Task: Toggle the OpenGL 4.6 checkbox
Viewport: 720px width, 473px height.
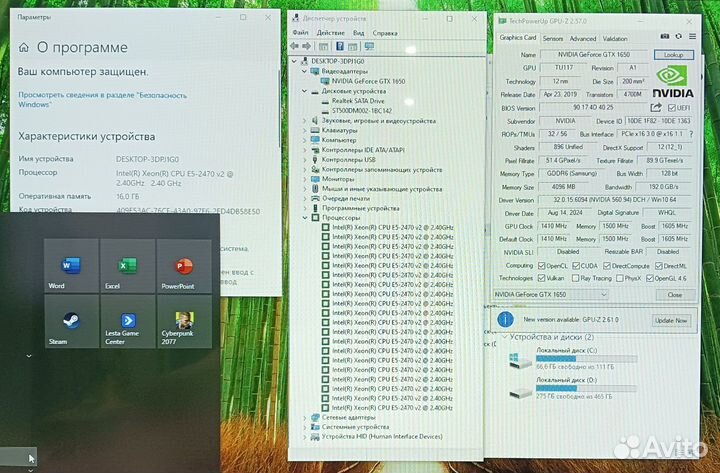Action: 649,278
